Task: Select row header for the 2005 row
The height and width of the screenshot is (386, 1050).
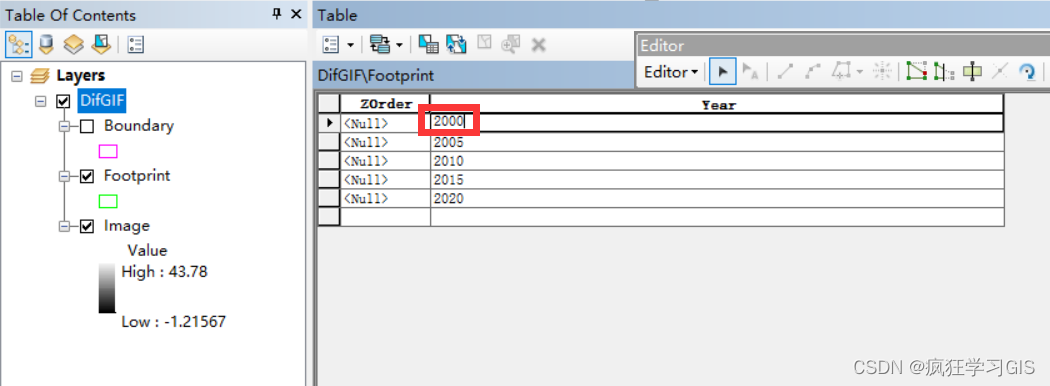Action: 329,142
